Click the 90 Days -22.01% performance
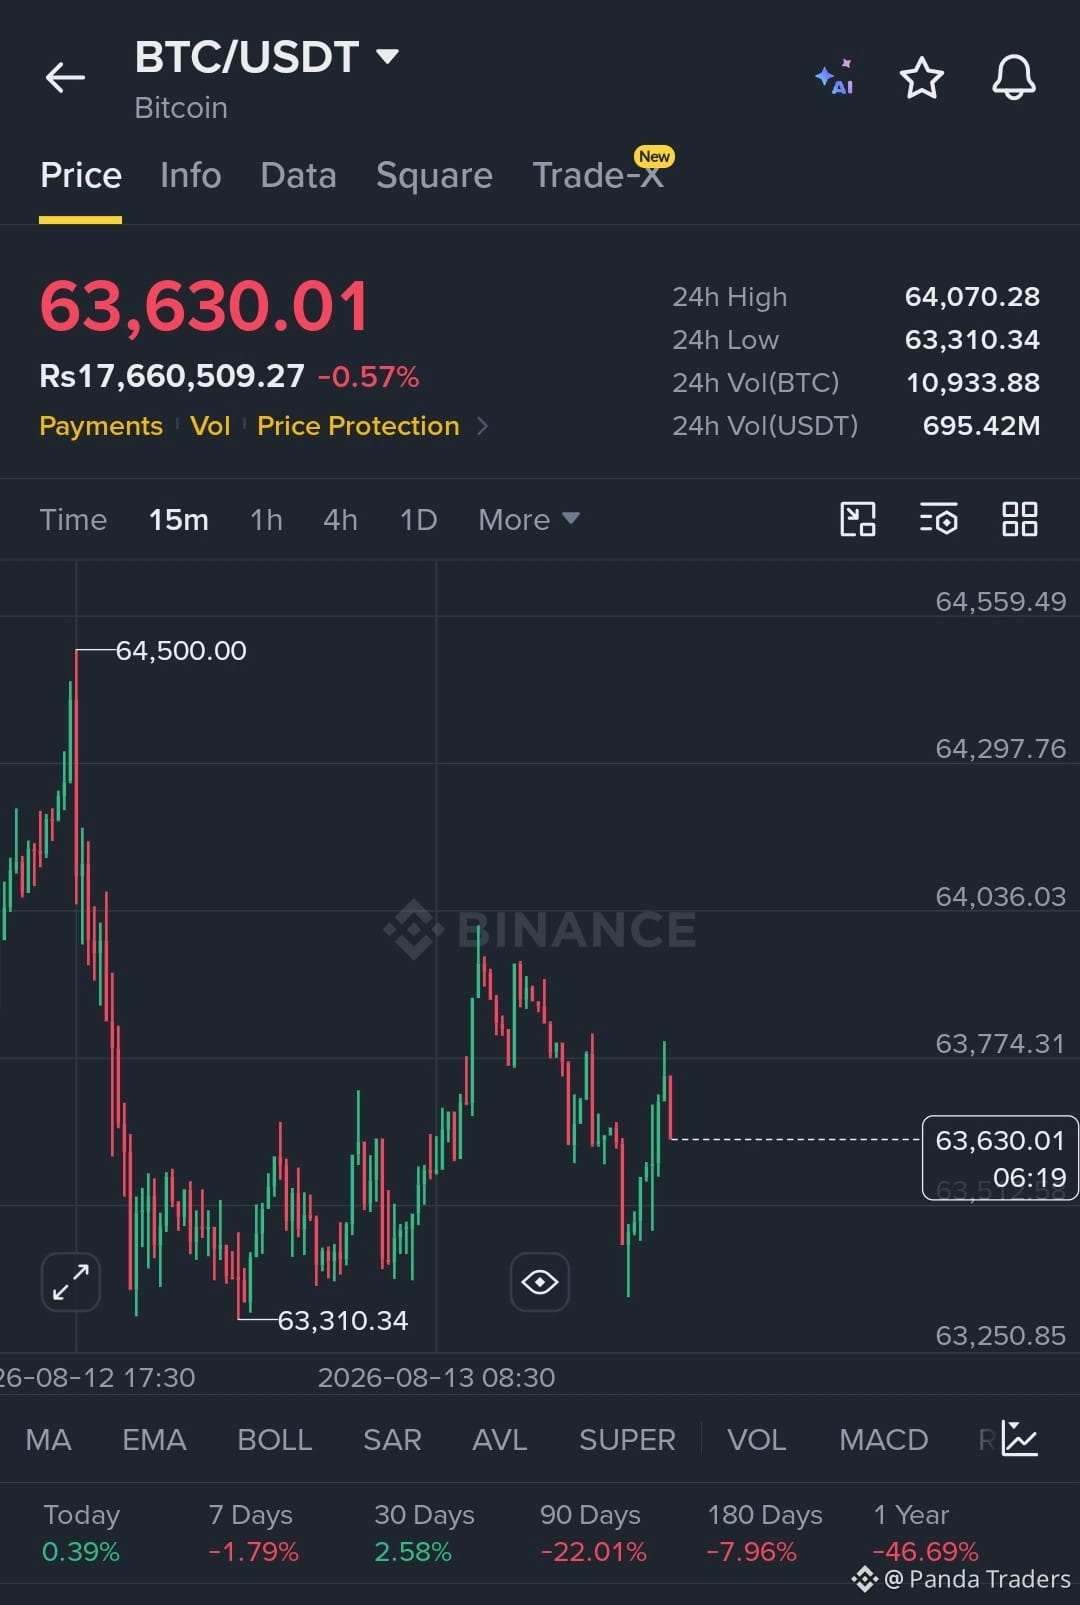This screenshot has width=1080, height=1605. (x=593, y=1533)
